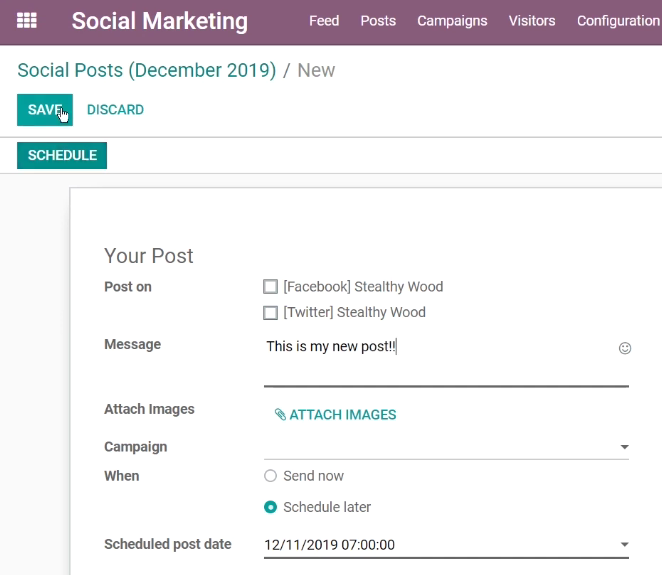Open the Scheduled post date picker arrow
This screenshot has height=575, width=662.
624,545
